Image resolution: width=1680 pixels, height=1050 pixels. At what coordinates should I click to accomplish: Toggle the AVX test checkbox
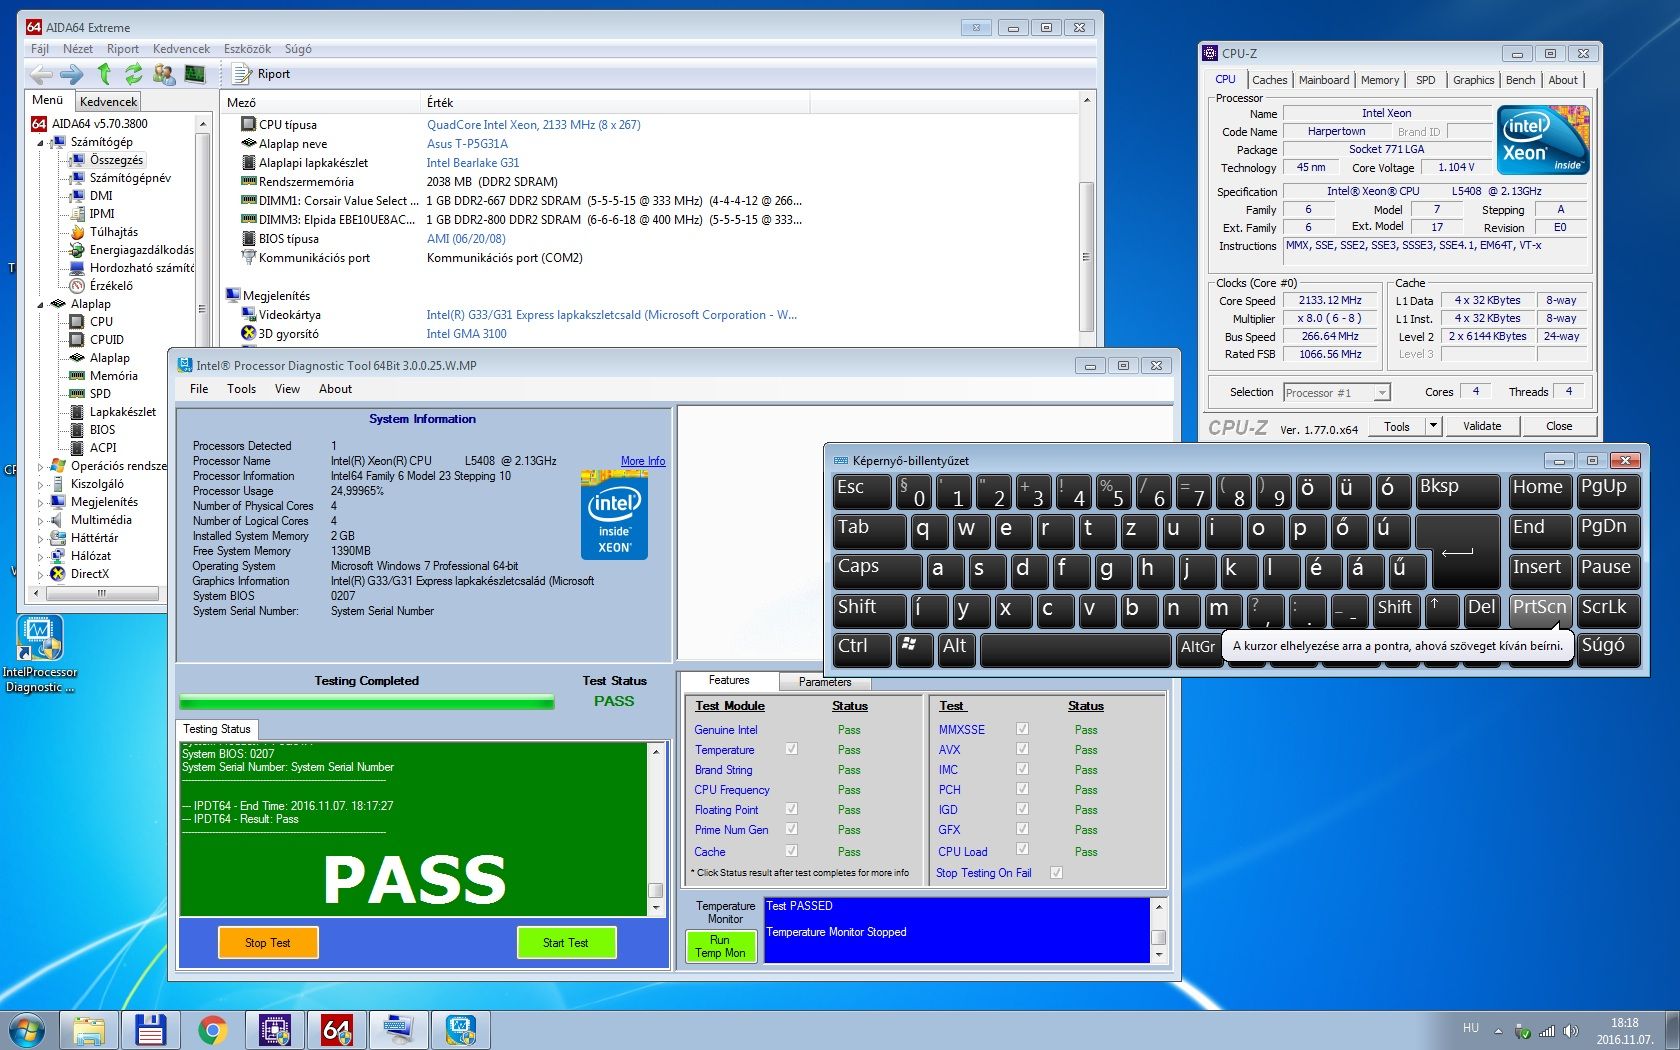pyautogui.click(x=1022, y=749)
